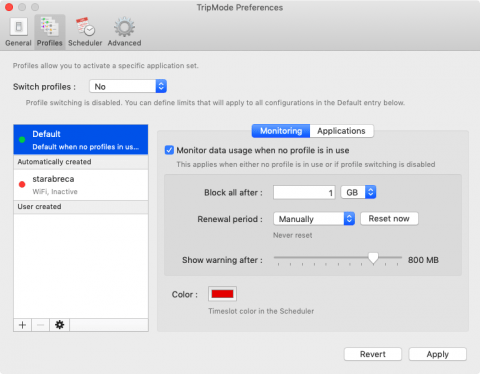Remove profile with the minus button

click(40, 325)
